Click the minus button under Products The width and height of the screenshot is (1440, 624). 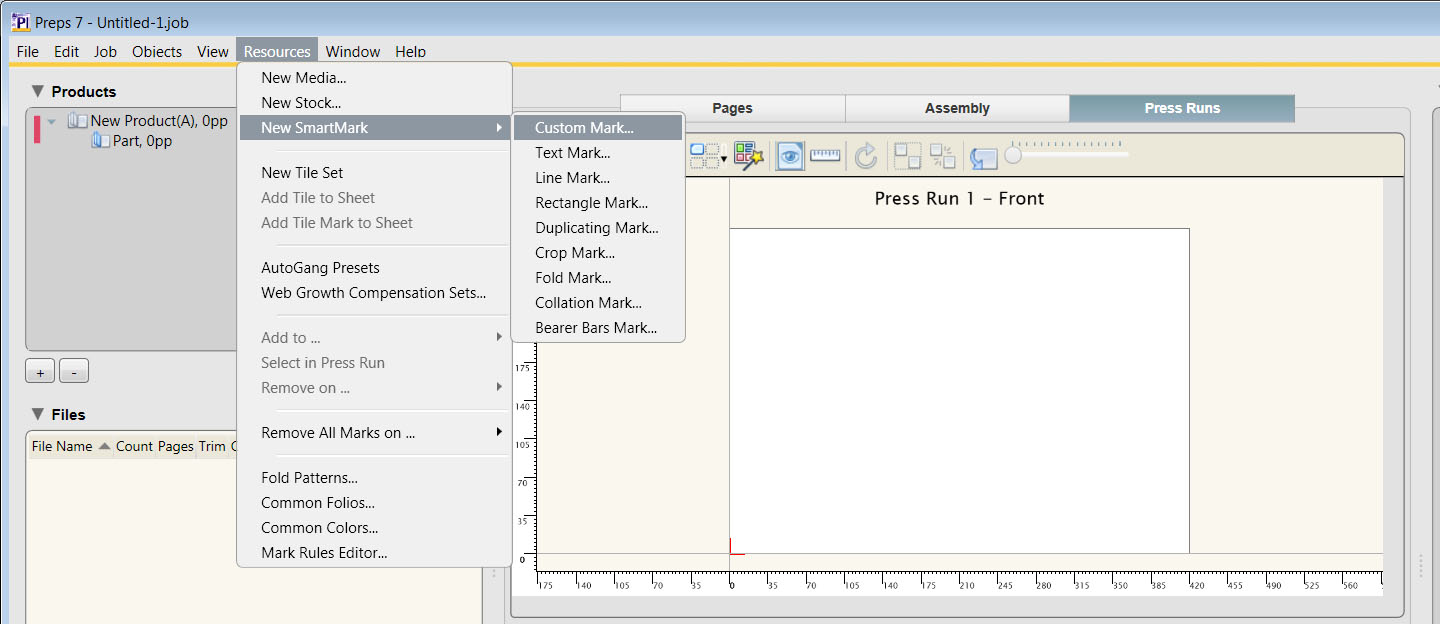[x=74, y=372]
